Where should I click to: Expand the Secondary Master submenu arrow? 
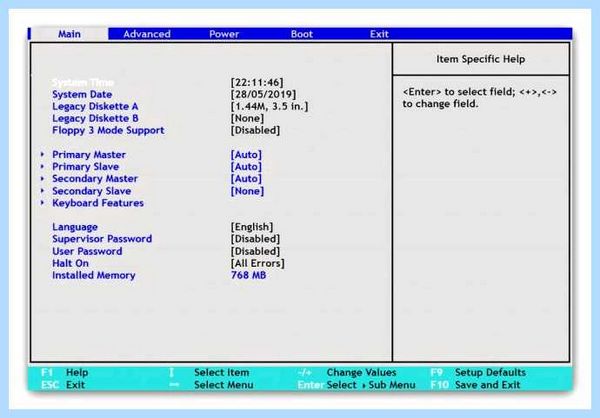point(42,178)
